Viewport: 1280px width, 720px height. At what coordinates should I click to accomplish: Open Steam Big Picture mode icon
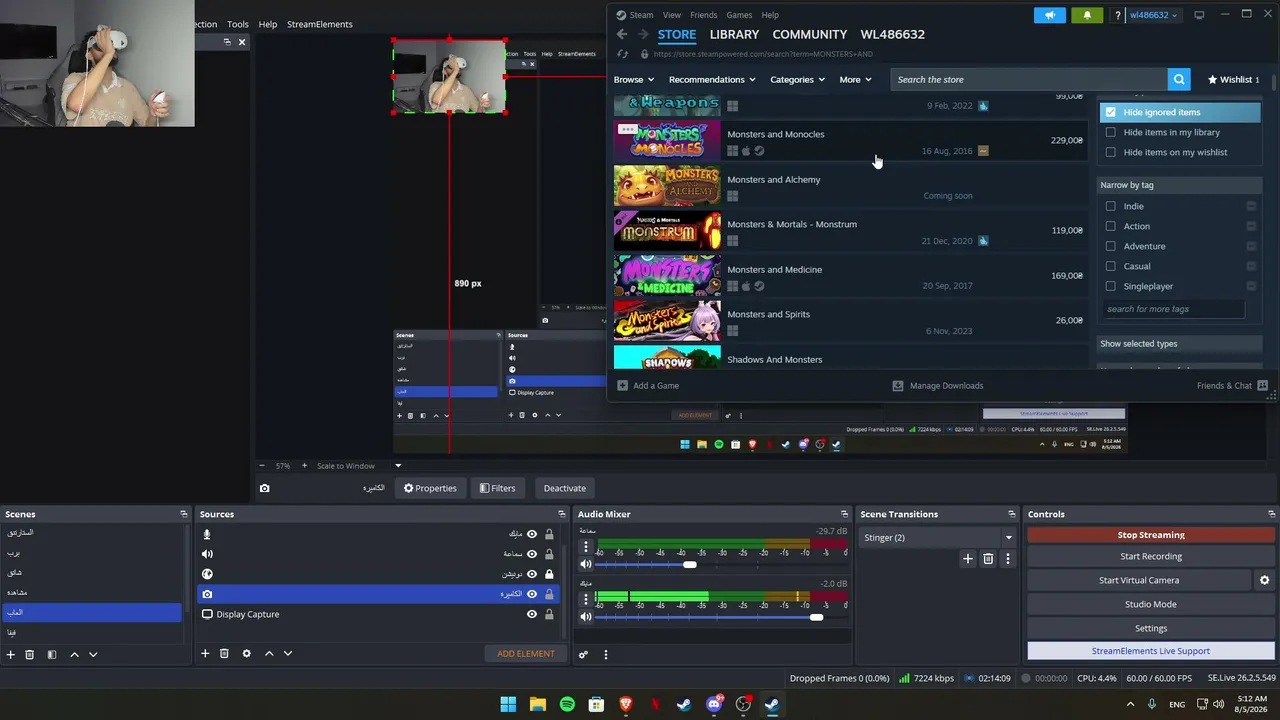click(x=1199, y=15)
